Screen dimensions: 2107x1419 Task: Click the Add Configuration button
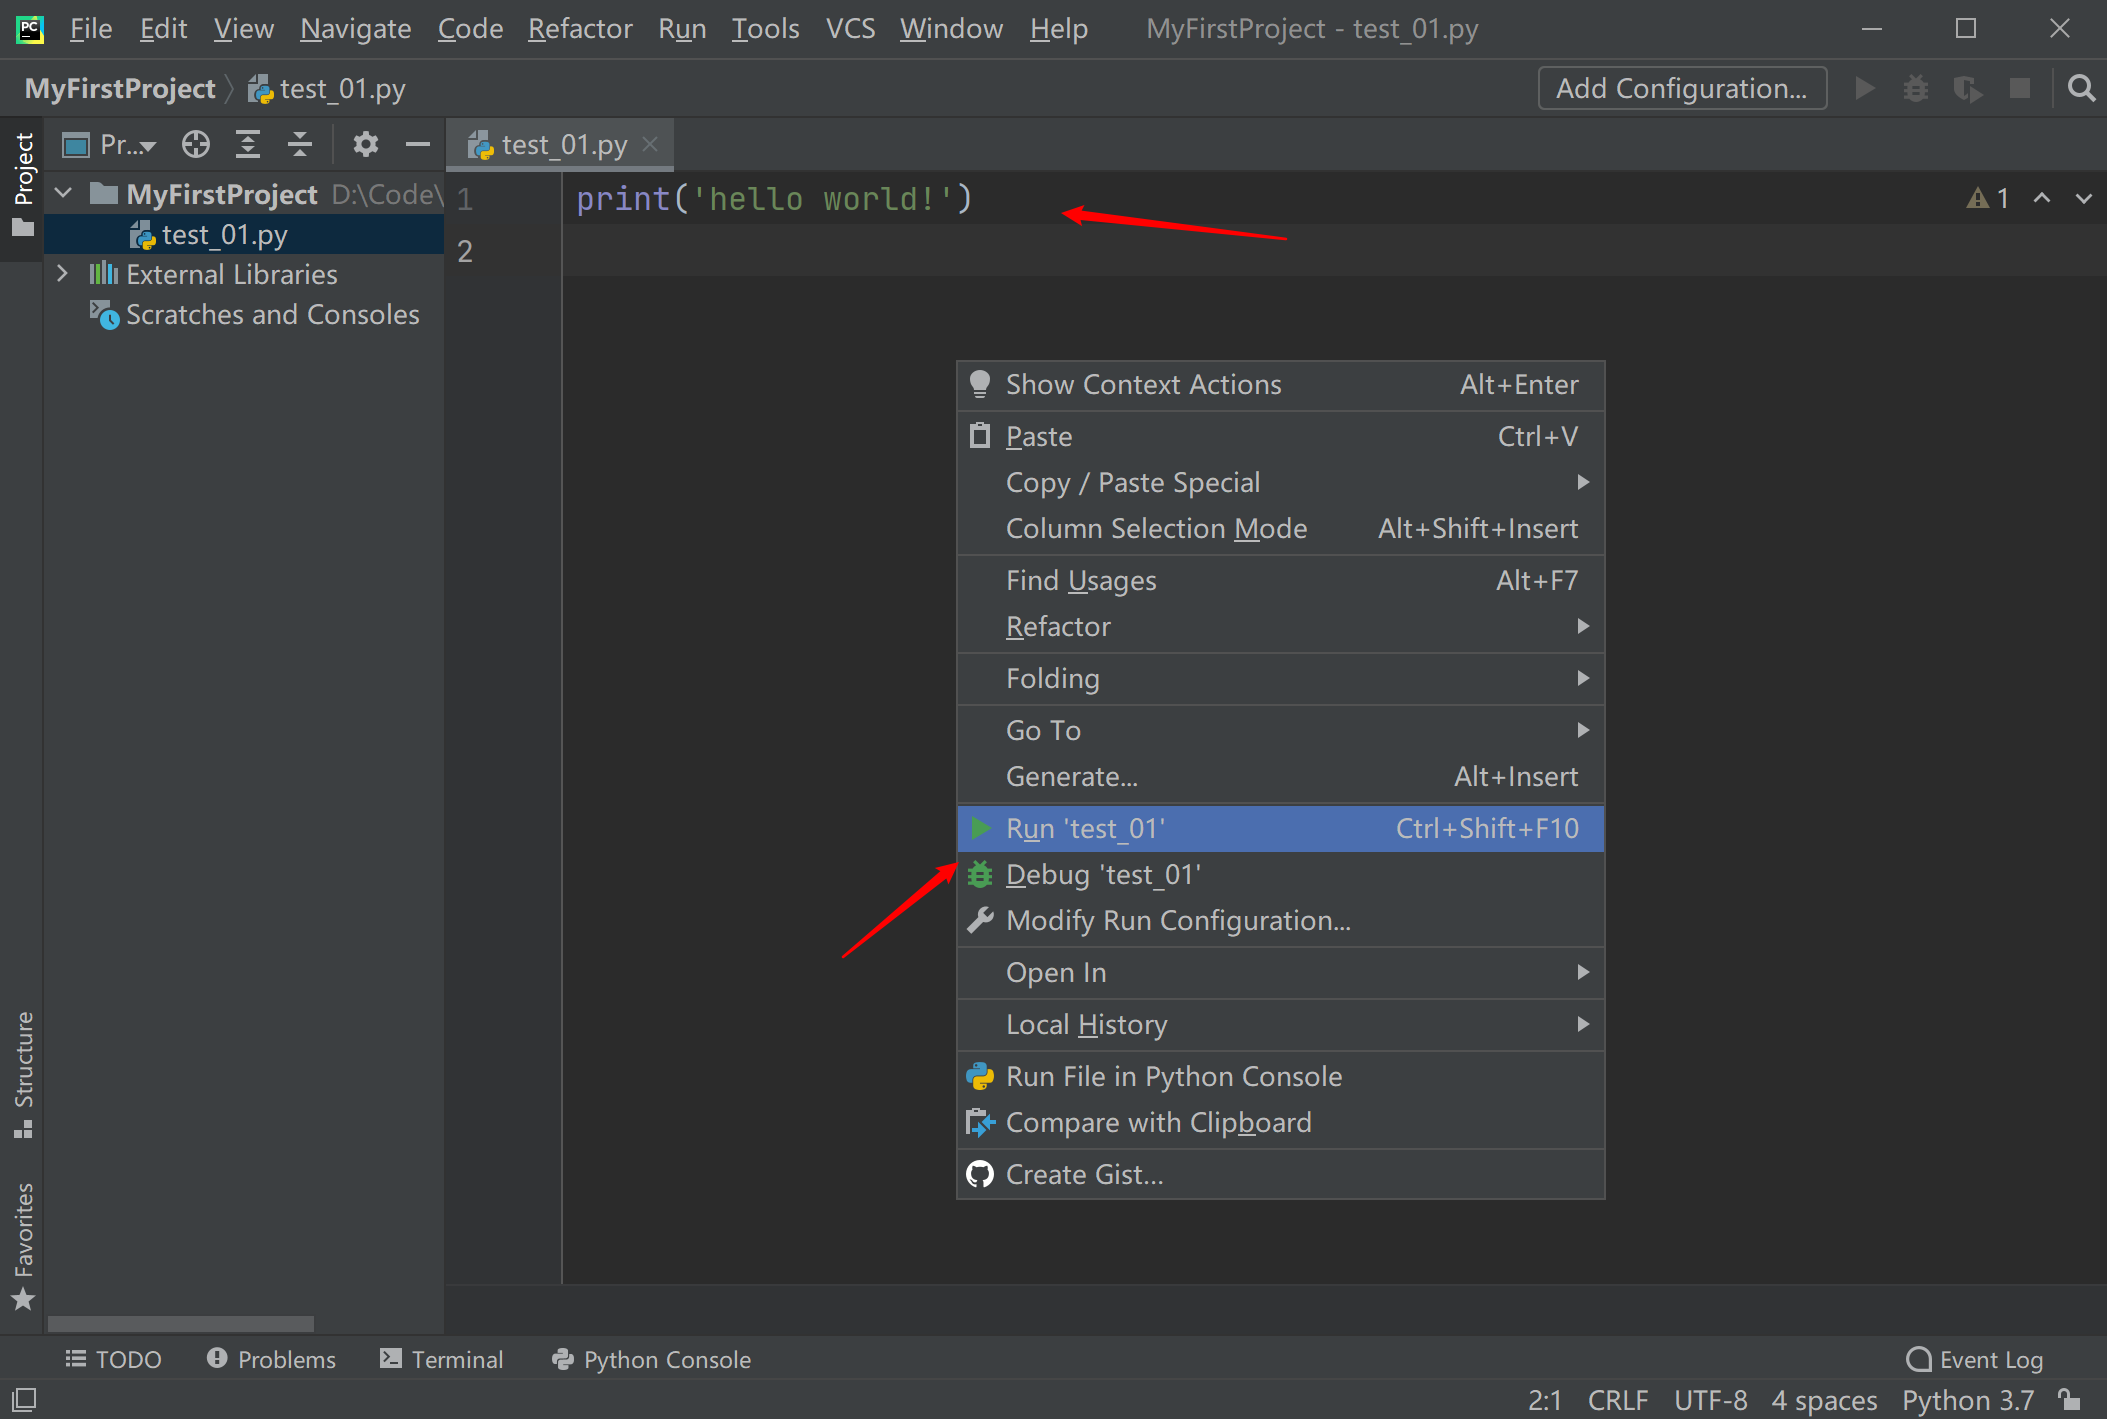[1681, 89]
